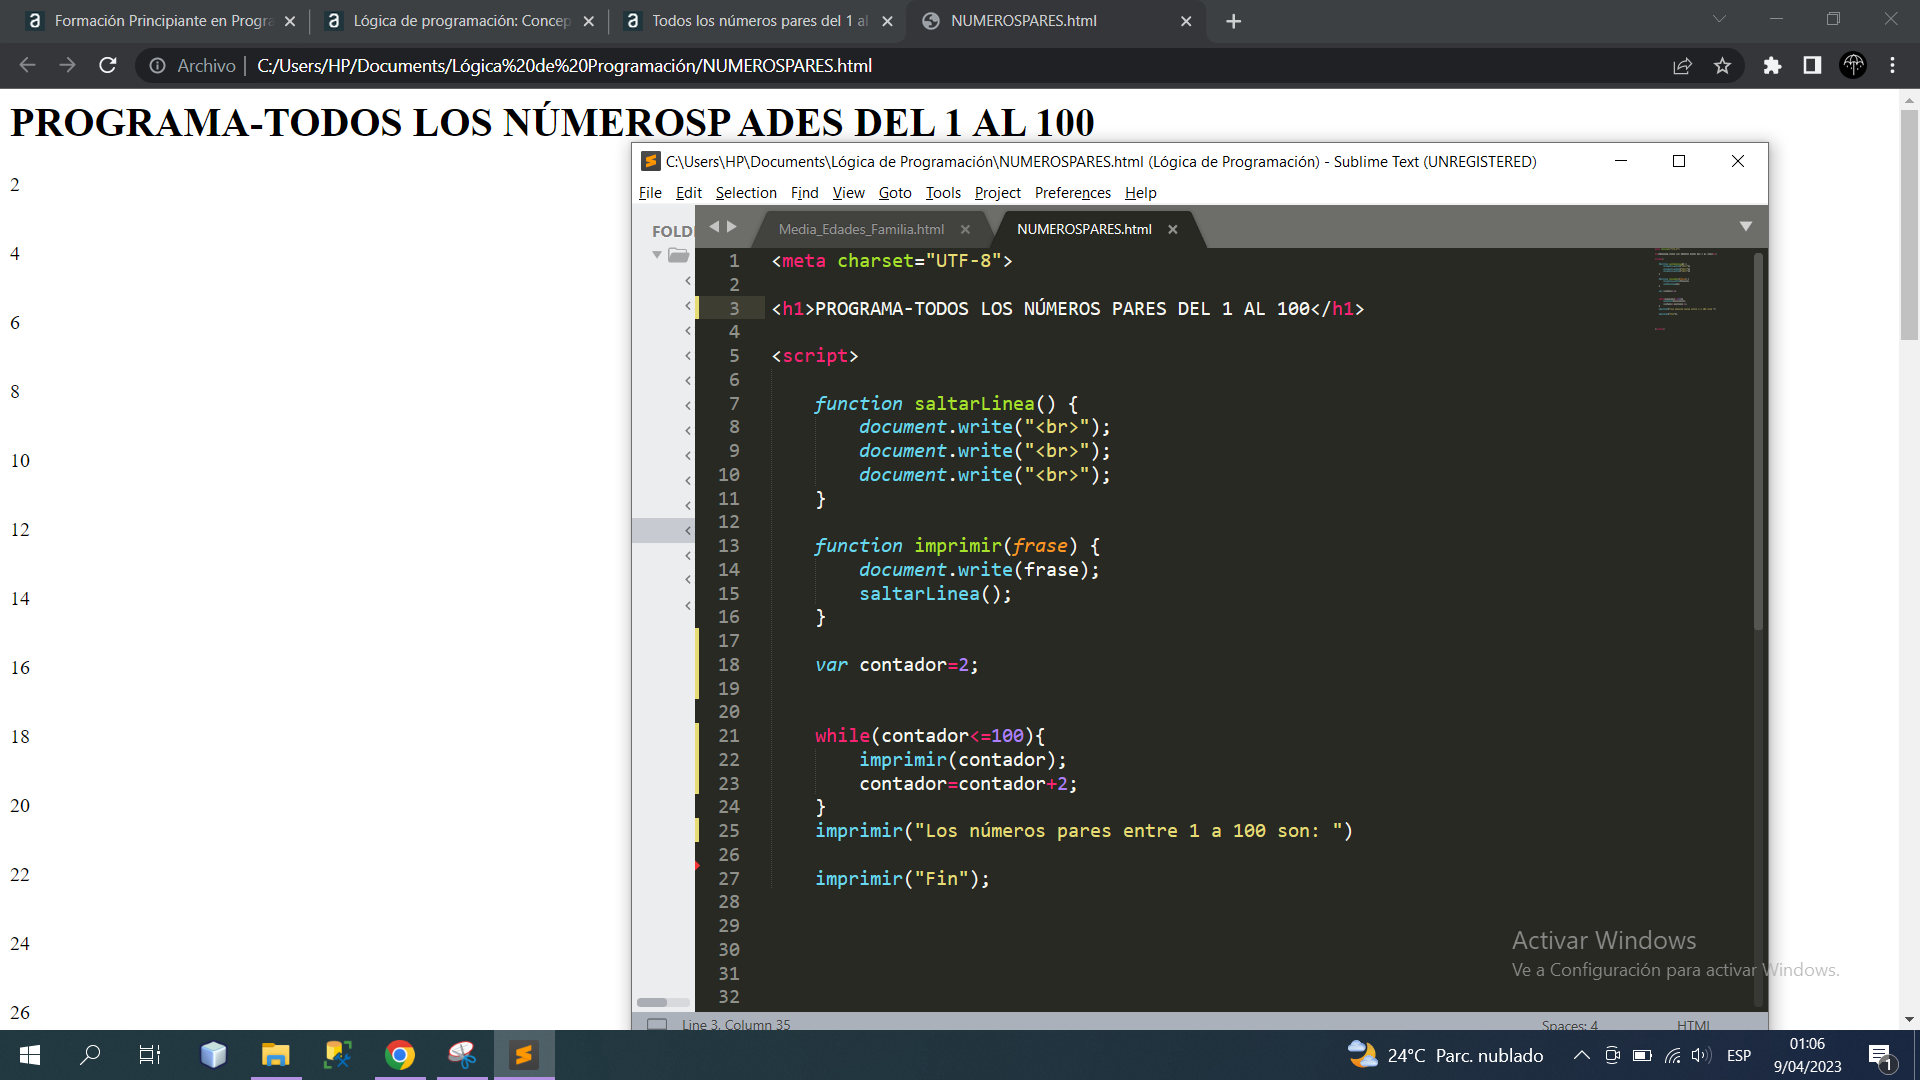The height and width of the screenshot is (1080, 1920).
Task: Open Sublime Text Help menu
Action: tap(1140, 193)
